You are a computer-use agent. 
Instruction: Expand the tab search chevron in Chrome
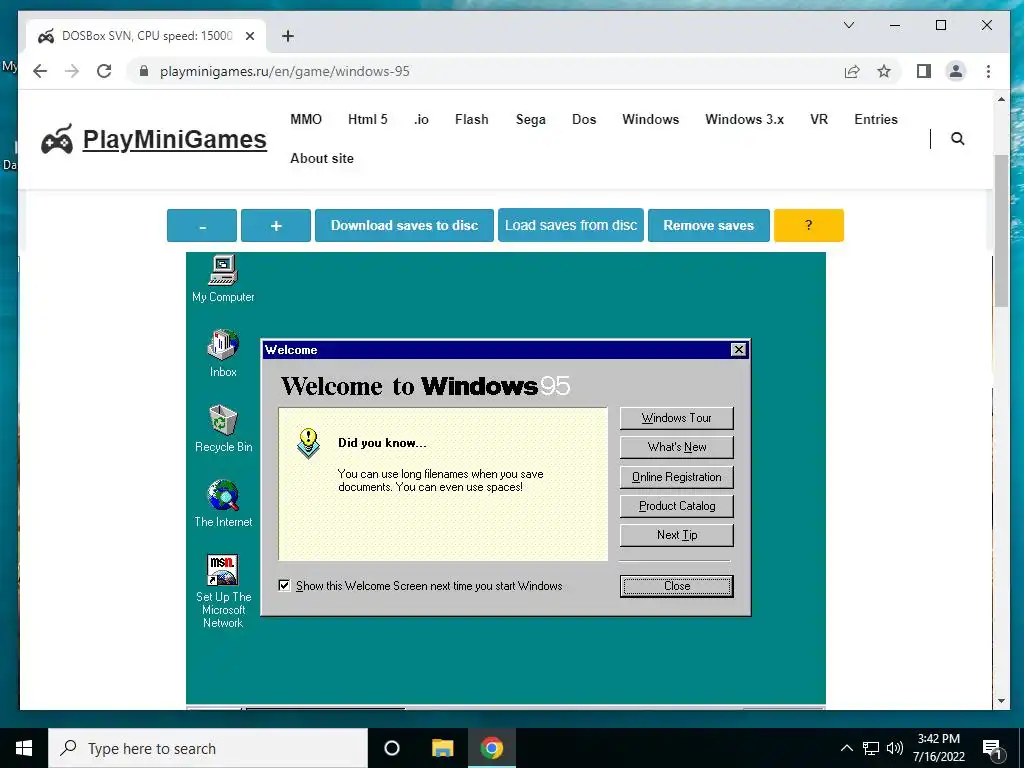849,25
